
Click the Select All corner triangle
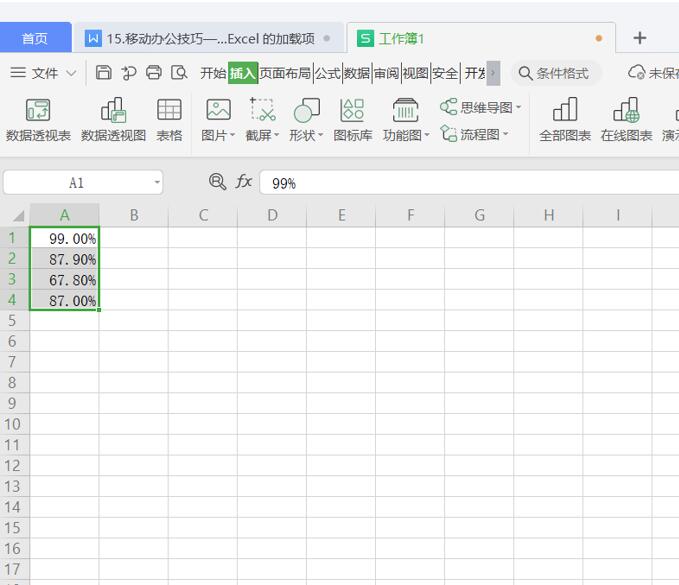click(x=18, y=216)
